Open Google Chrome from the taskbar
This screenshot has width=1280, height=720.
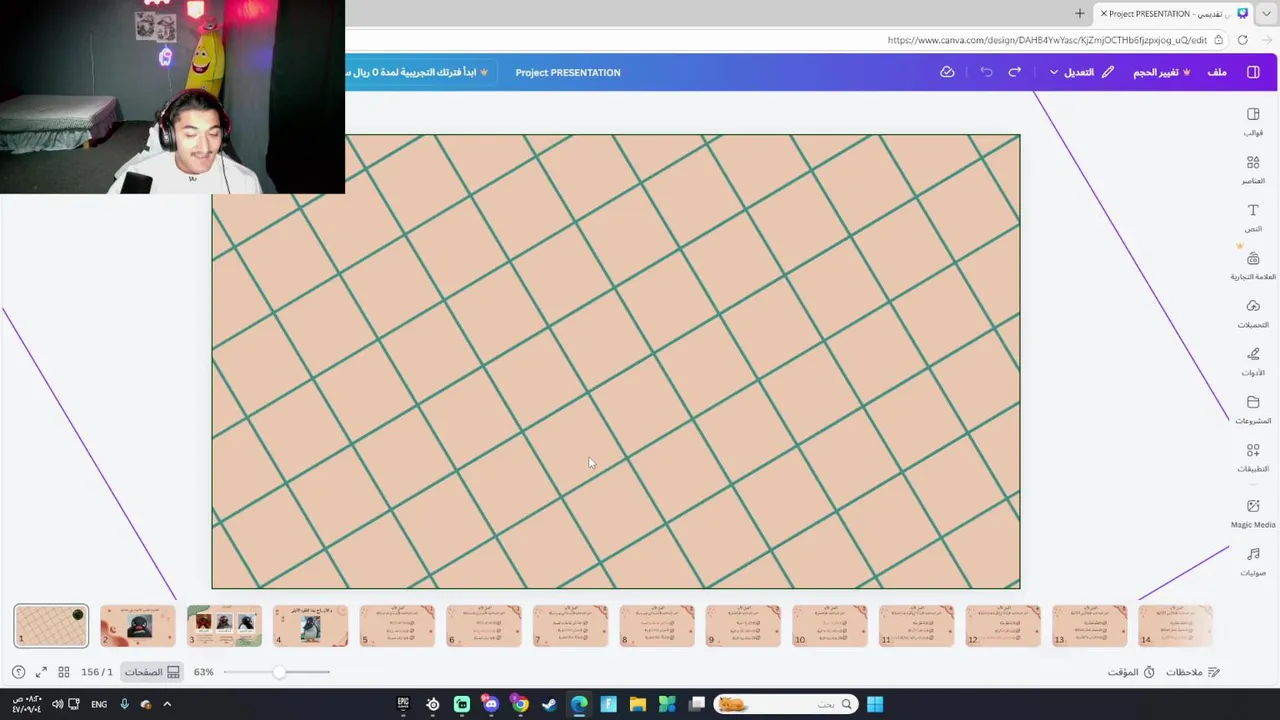click(520, 704)
